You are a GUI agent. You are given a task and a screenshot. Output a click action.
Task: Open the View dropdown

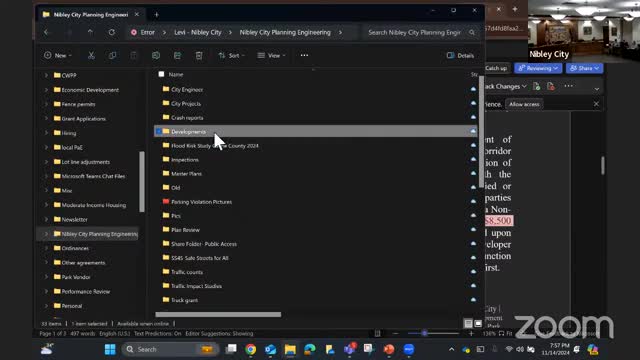[271, 56]
